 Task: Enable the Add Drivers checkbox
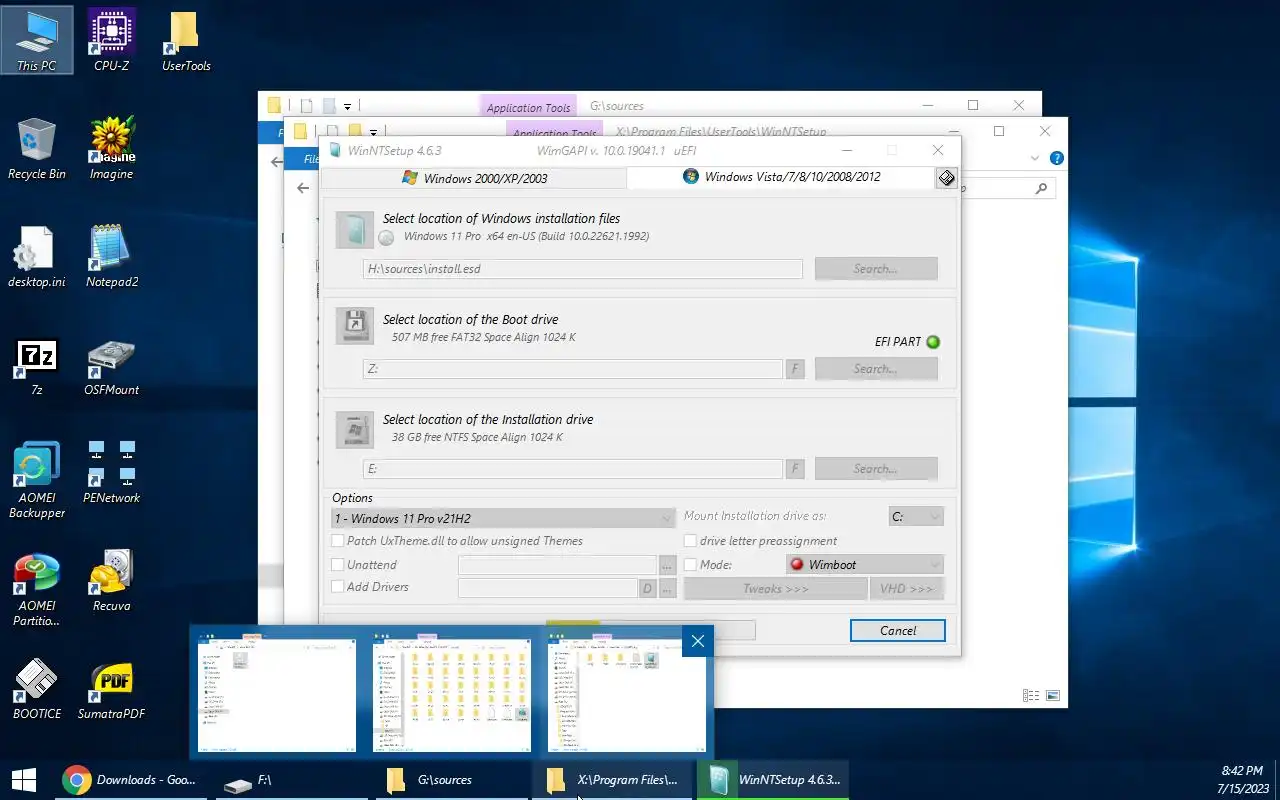coord(338,587)
